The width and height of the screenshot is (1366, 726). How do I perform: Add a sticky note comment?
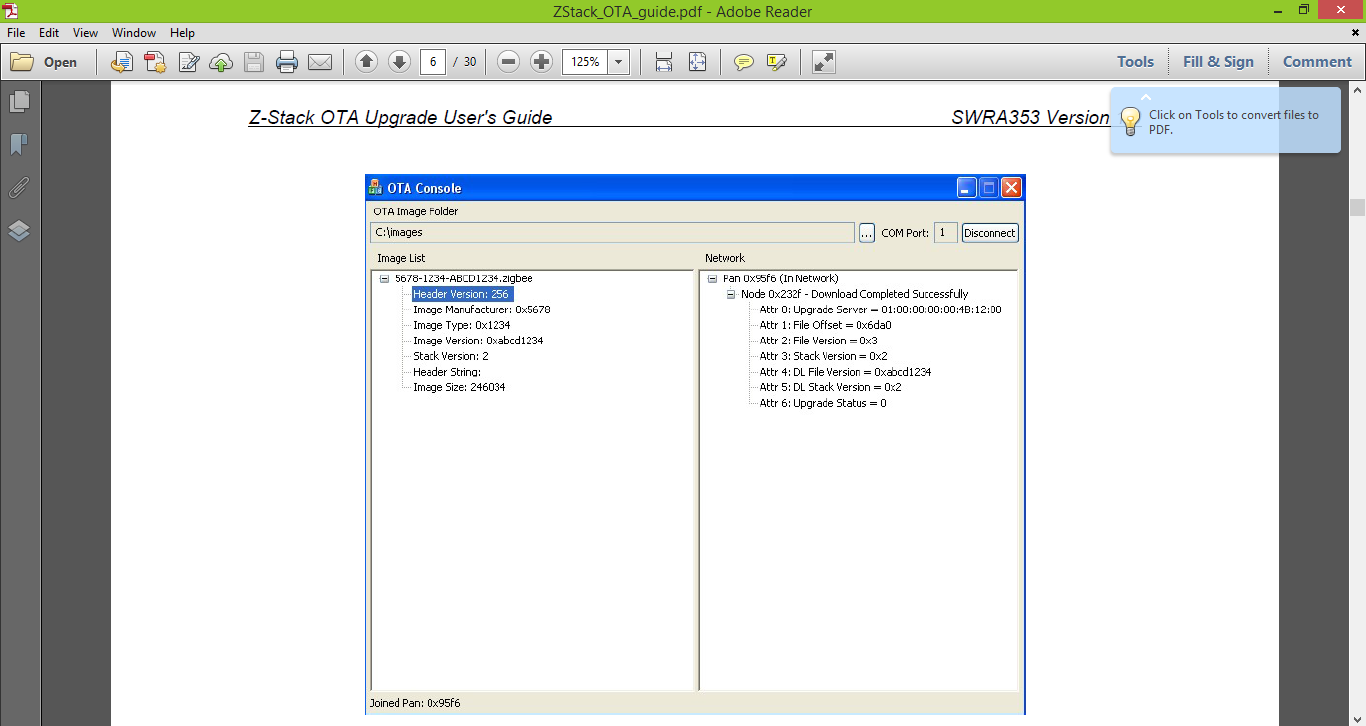tap(743, 62)
